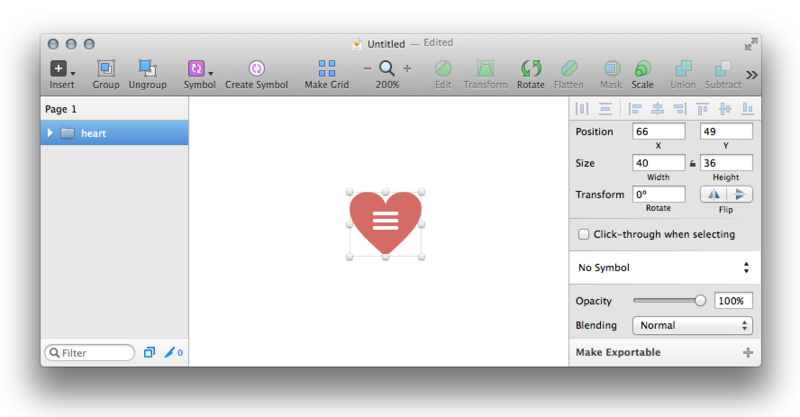This screenshot has width=800, height=417.
Task: Open the Blending mode dropdown
Action: (692, 325)
